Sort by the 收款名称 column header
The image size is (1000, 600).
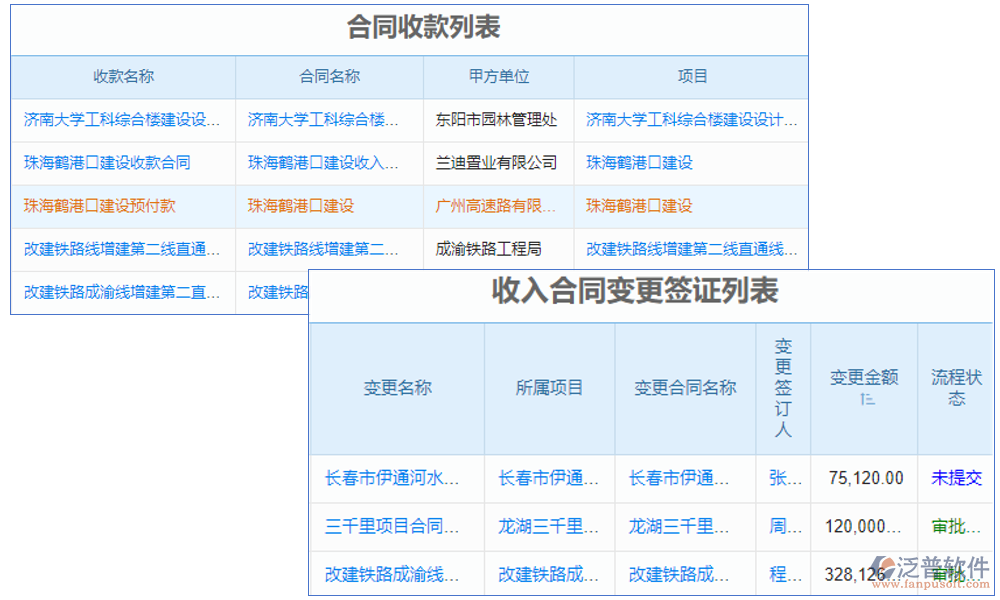(122, 77)
